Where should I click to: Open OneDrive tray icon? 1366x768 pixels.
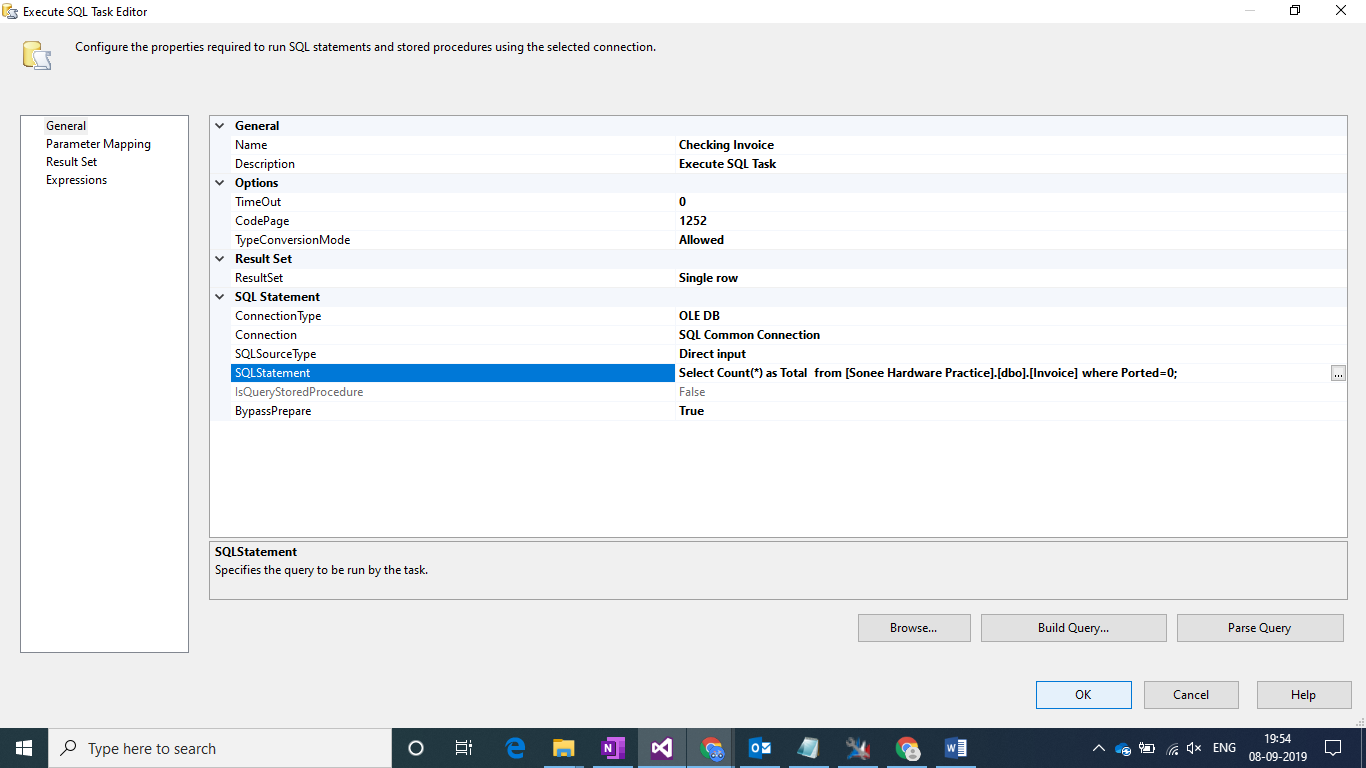click(1123, 748)
